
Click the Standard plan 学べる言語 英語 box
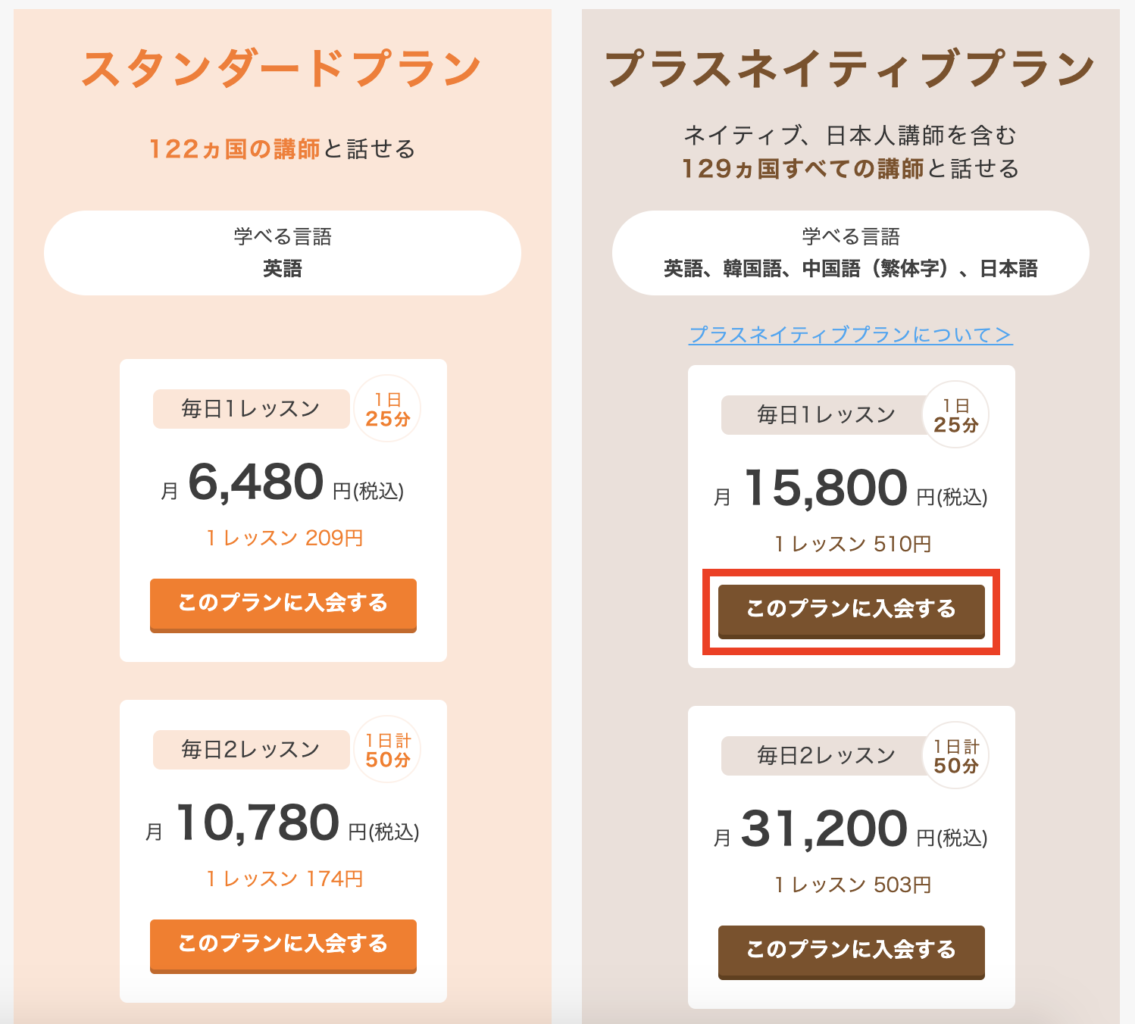(x=282, y=253)
